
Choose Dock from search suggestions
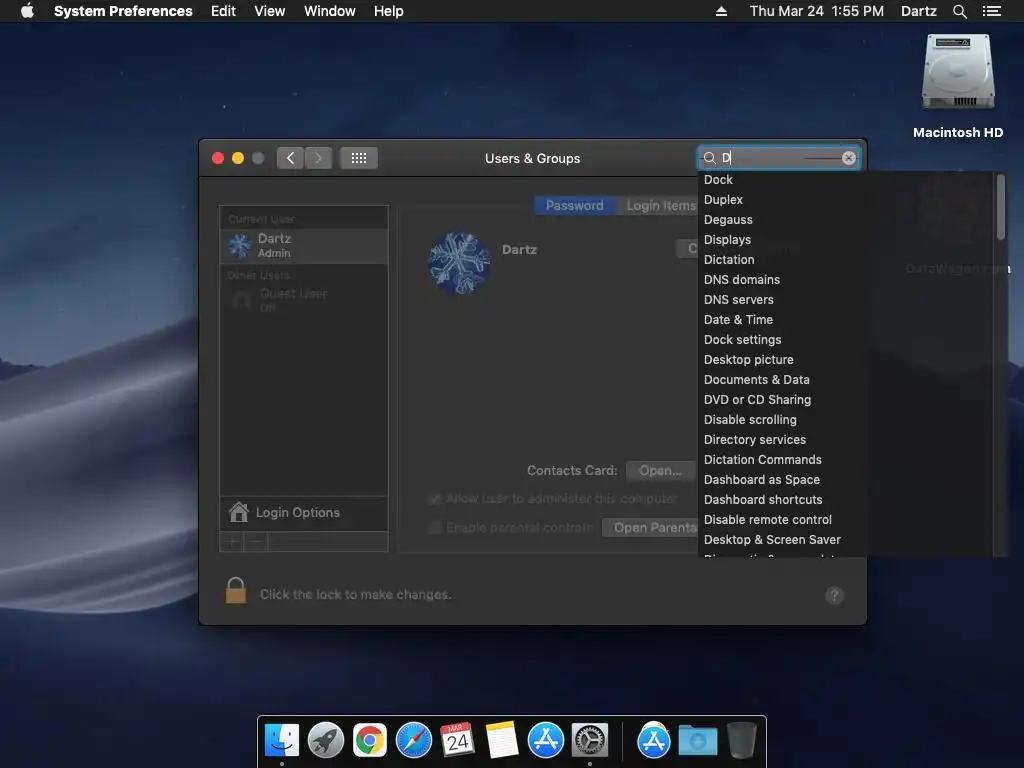[x=718, y=180]
